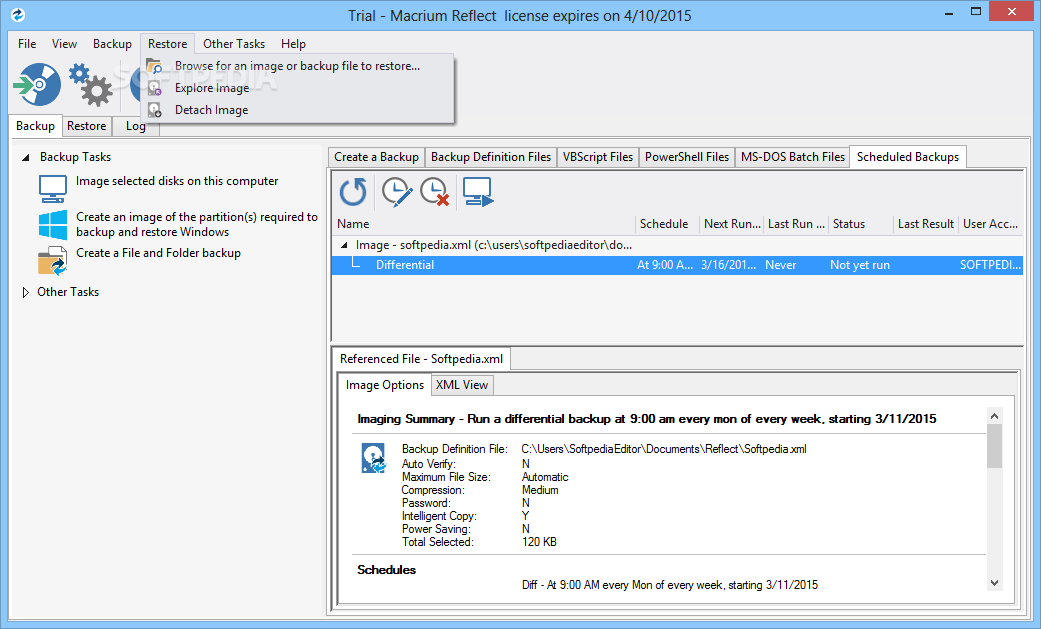The width and height of the screenshot is (1041, 629).
Task: Click the Browse for image menu icon
Action: 155,66
